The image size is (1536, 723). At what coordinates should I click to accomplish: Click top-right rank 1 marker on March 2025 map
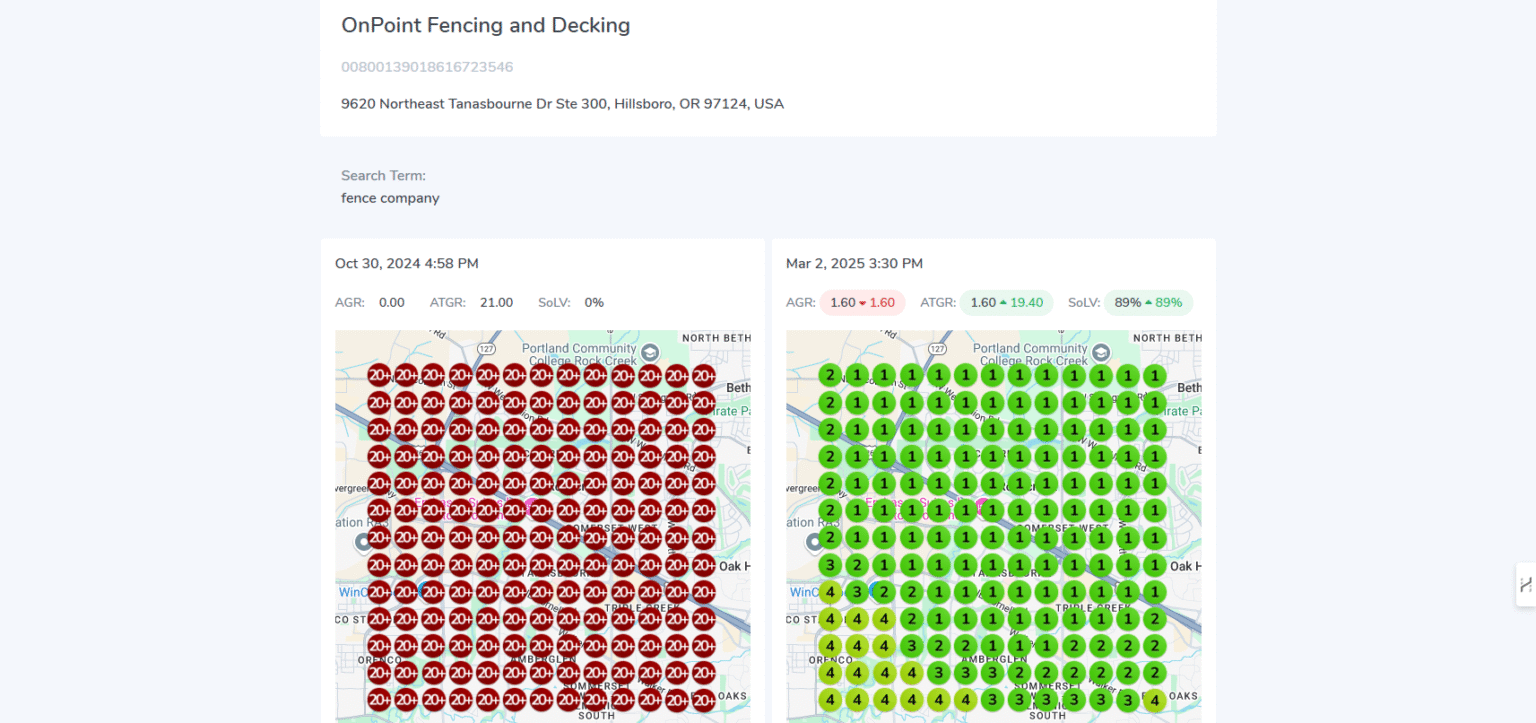1154,376
